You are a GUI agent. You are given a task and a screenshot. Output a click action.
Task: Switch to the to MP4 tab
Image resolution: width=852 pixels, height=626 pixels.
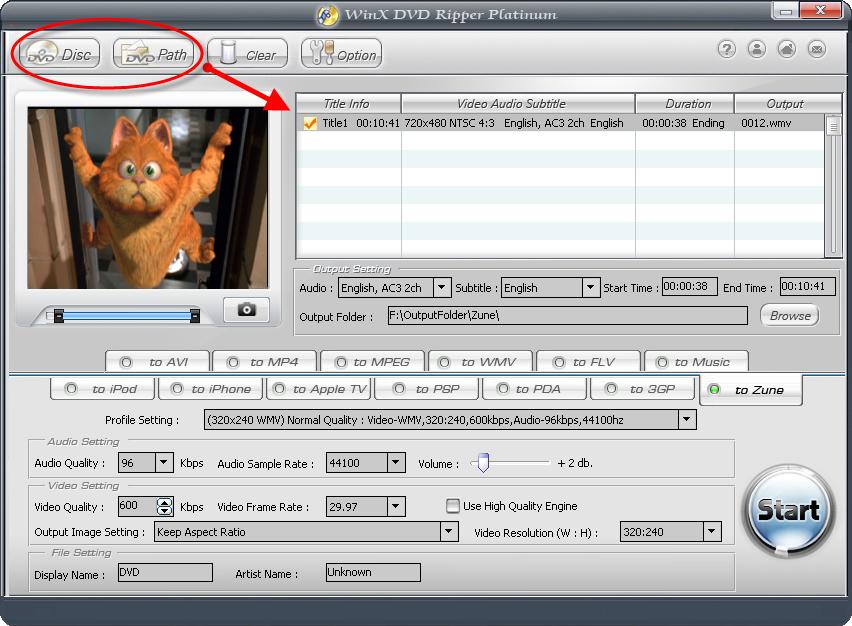point(267,362)
